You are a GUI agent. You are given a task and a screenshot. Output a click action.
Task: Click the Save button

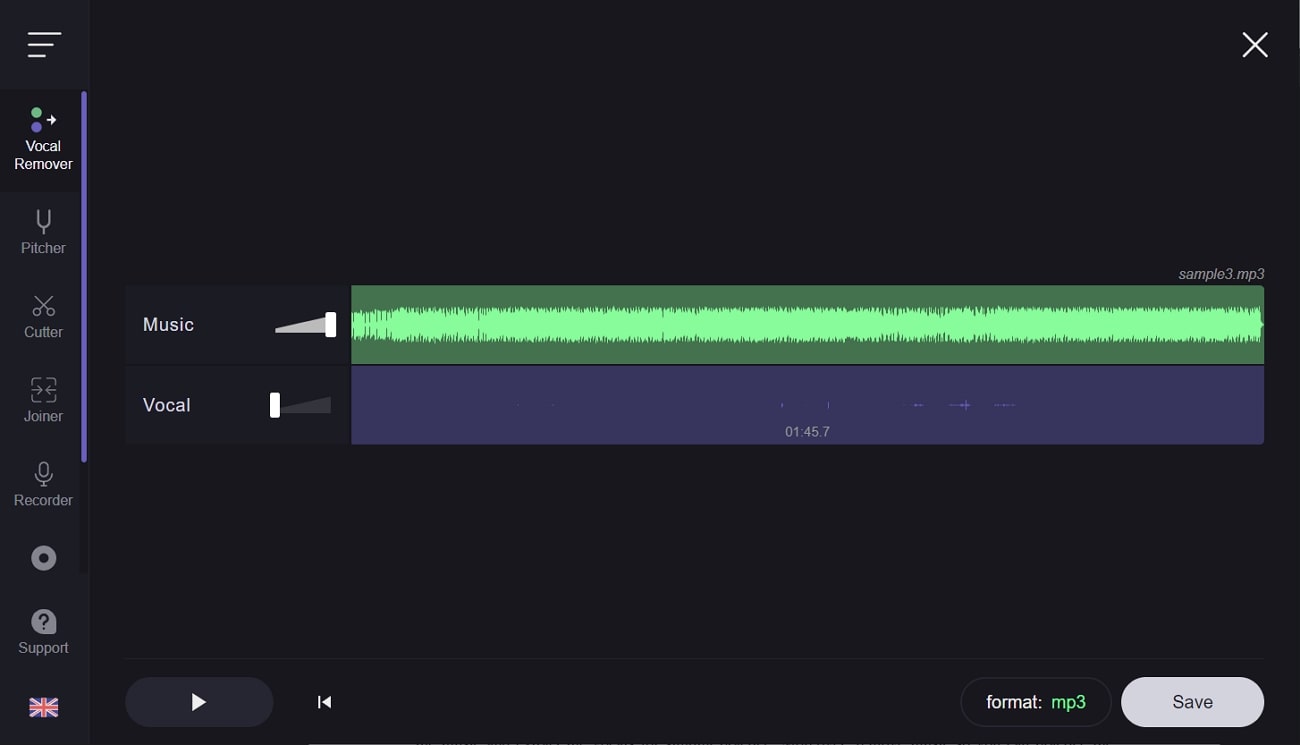pyautogui.click(x=1192, y=702)
